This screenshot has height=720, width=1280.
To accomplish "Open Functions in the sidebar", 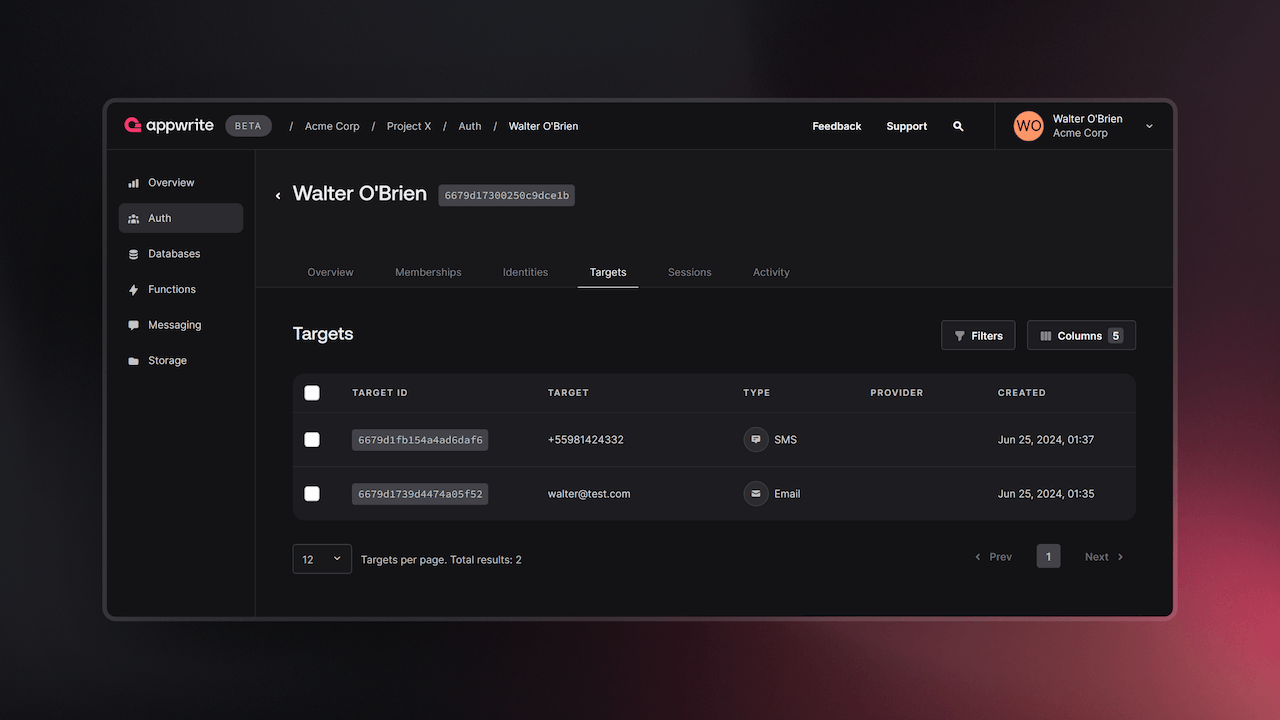I will coord(180,290).
